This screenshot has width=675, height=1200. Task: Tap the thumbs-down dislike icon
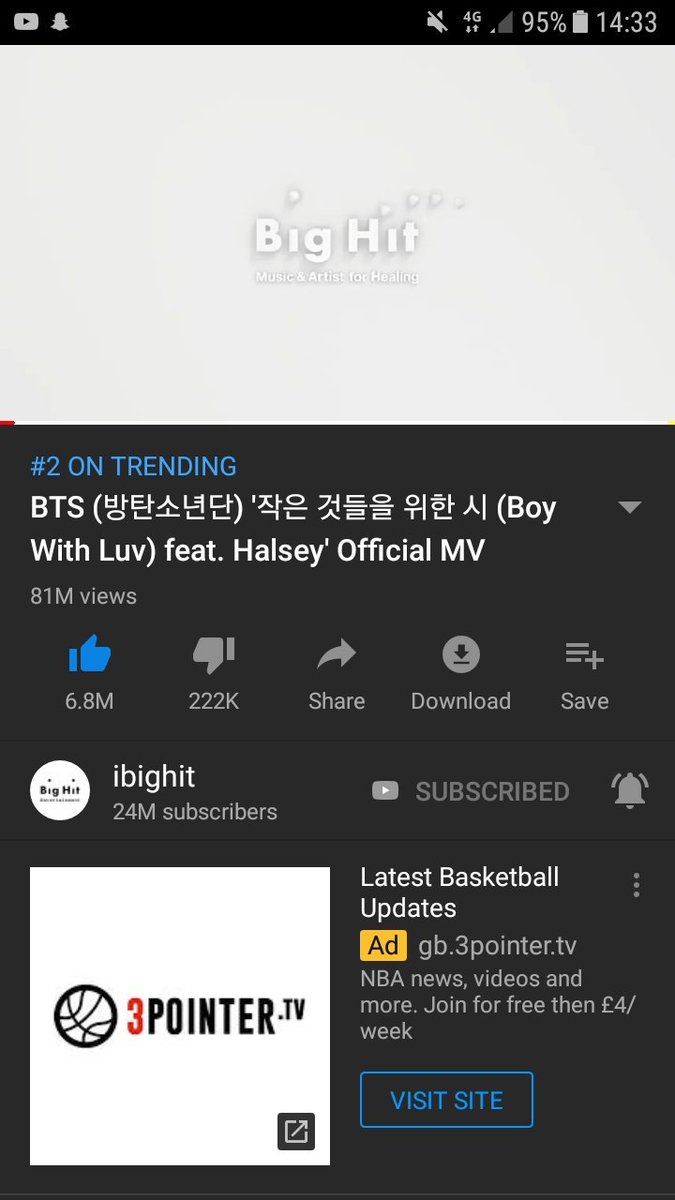pyautogui.click(x=213, y=656)
